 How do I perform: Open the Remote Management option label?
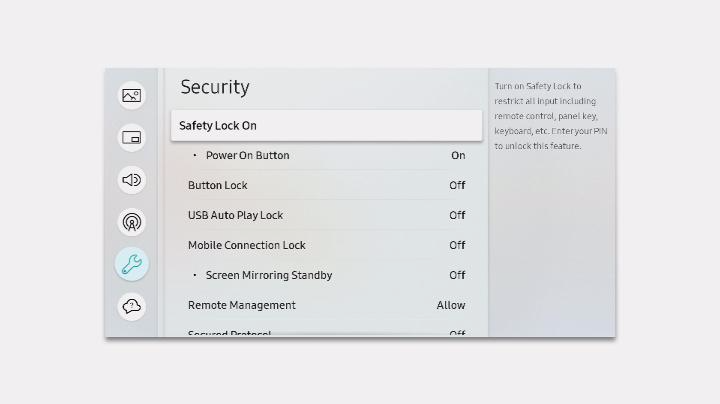(x=242, y=305)
